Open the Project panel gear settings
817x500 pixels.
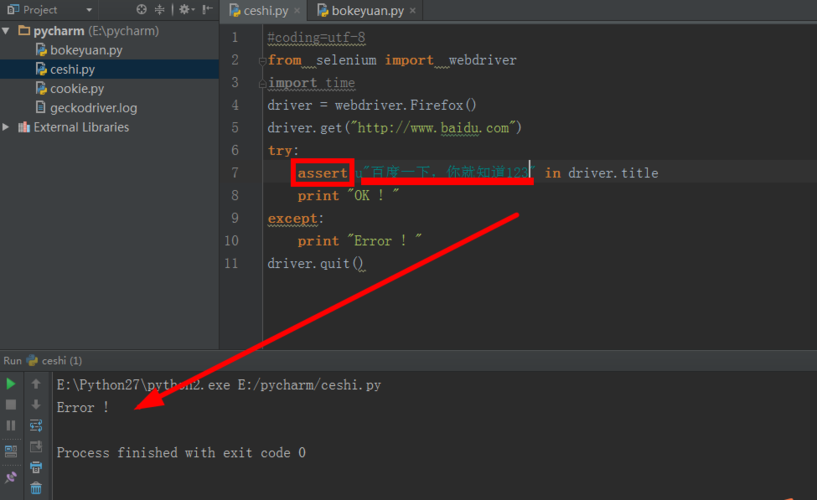(x=186, y=9)
